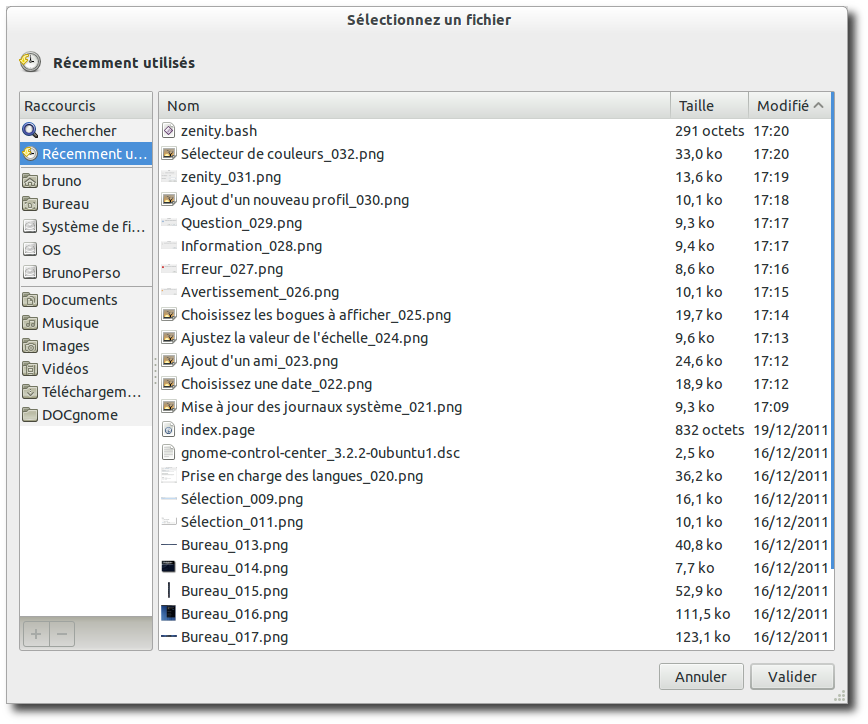Click the Bureau_016.png thumbnail icon
The image size is (868, 724).
[168, 614]
